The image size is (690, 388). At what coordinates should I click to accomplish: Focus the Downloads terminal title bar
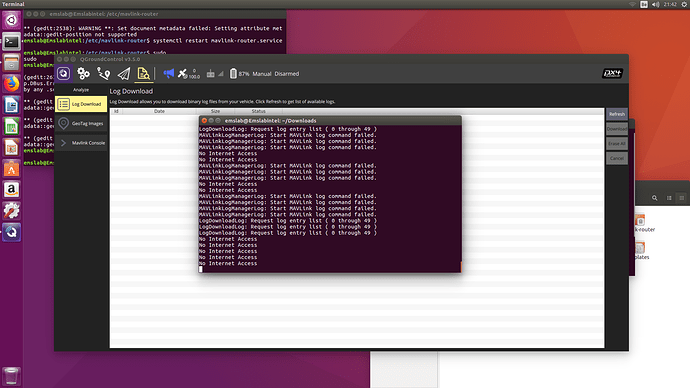(x=330, y=120)
